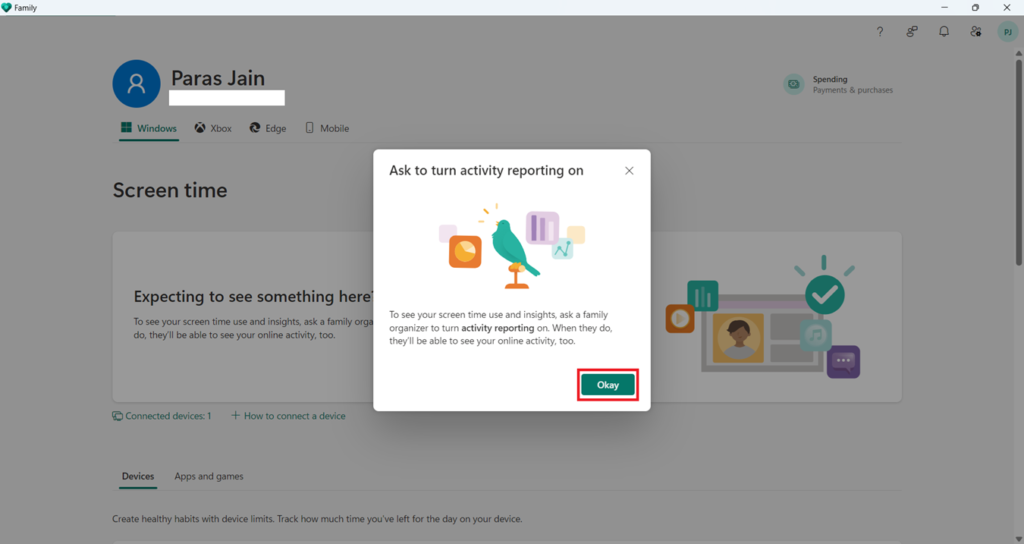
Task: Switch to the Mobile tab
Action: point(327,128)
